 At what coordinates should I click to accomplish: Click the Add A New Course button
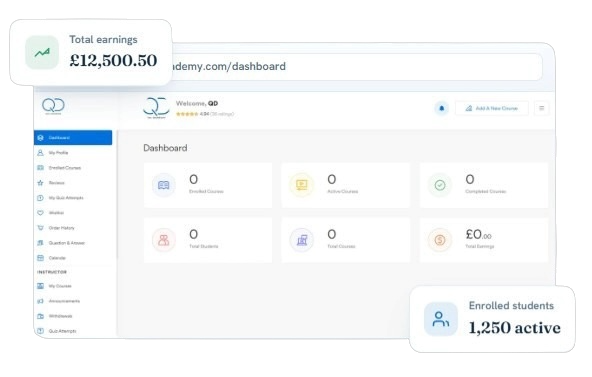pyautogui.click(x=492, y=108)
